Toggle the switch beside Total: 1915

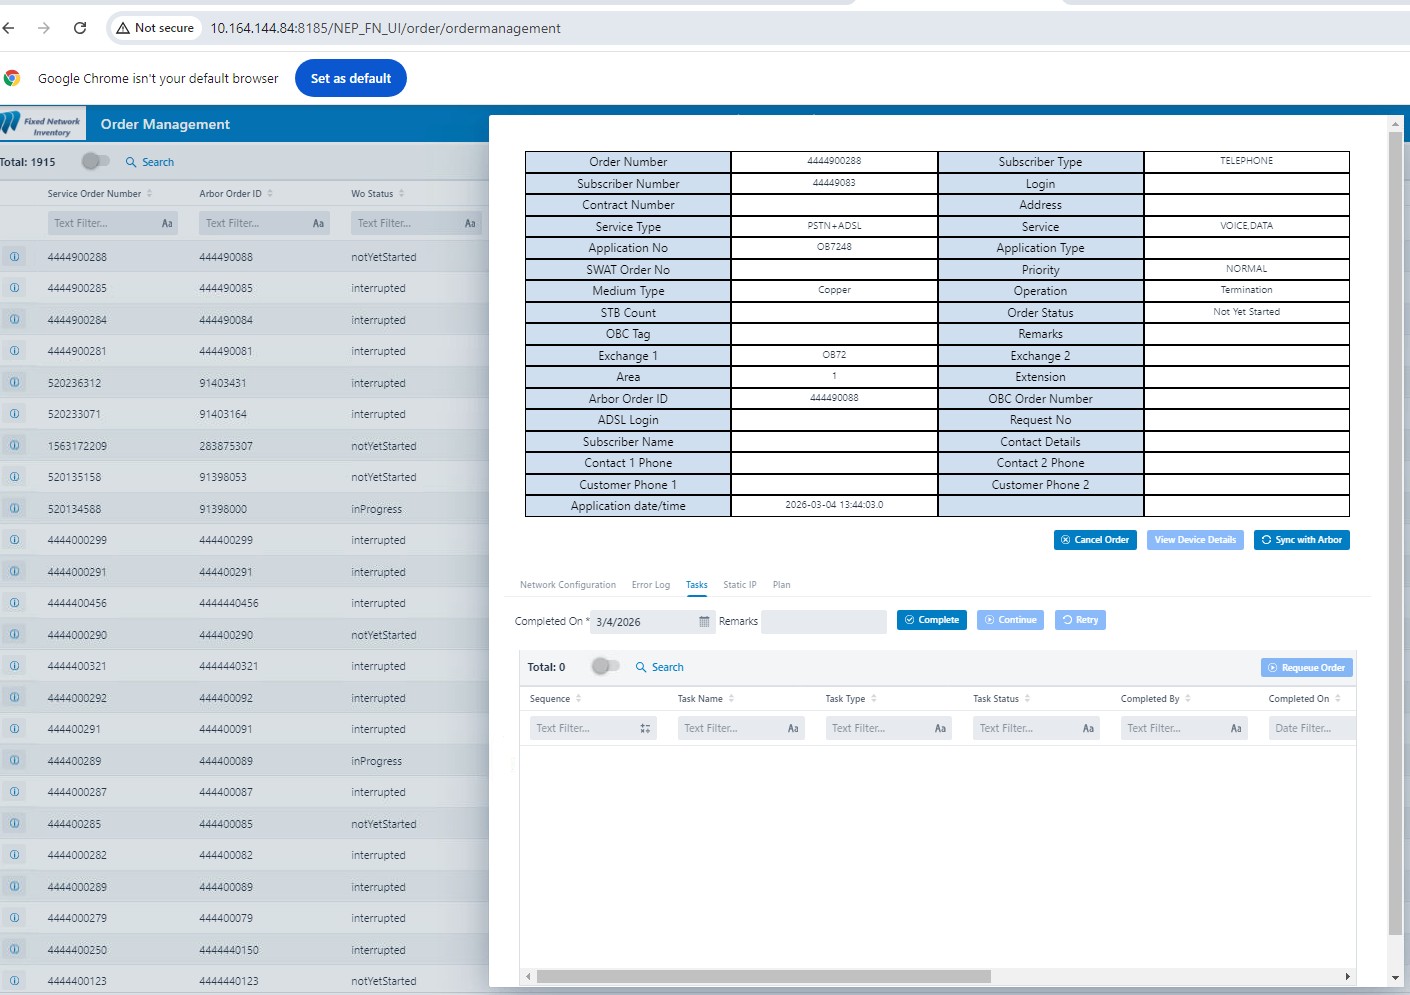tap(95, 161)
